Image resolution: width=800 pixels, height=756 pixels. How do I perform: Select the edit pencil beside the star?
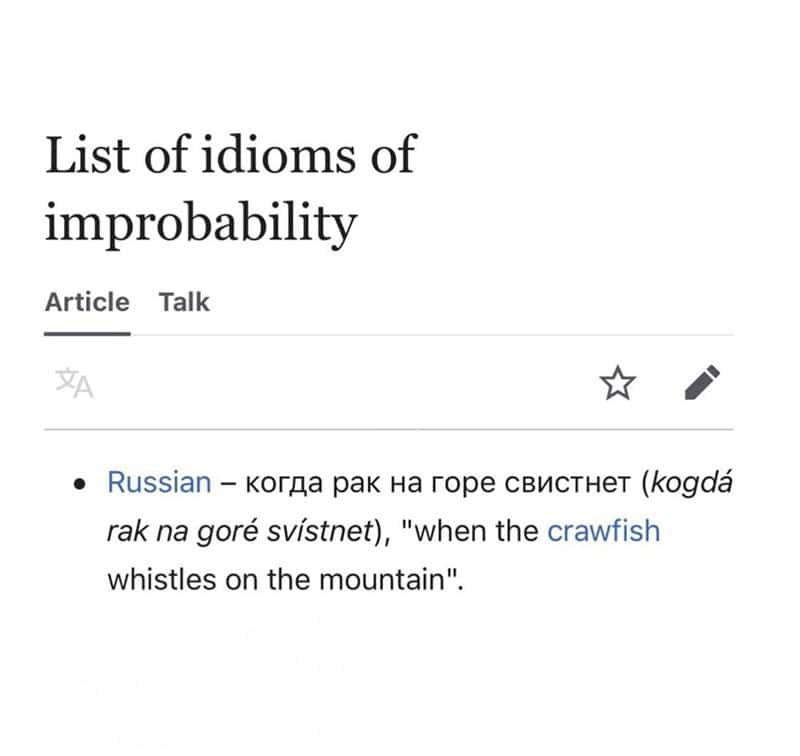pyautogui.click(x=702, y=383)
